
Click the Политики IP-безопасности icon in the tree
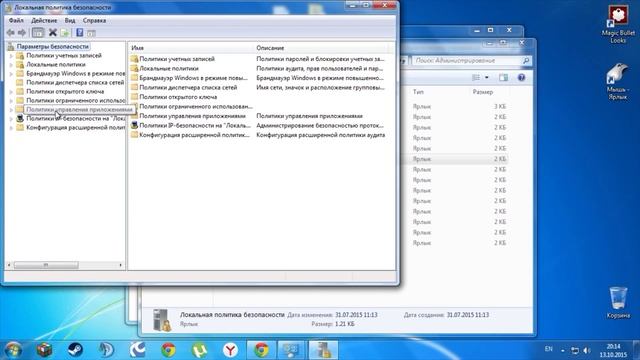pos(20,118)
